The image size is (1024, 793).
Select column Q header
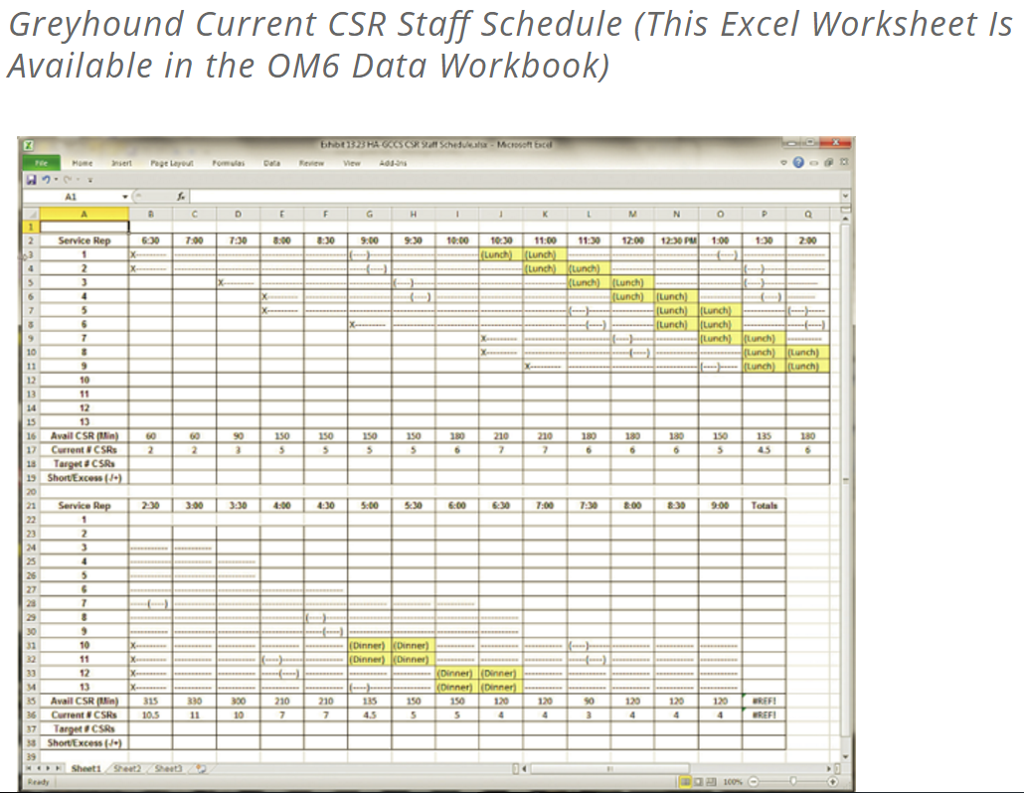[x=808, y=214]
